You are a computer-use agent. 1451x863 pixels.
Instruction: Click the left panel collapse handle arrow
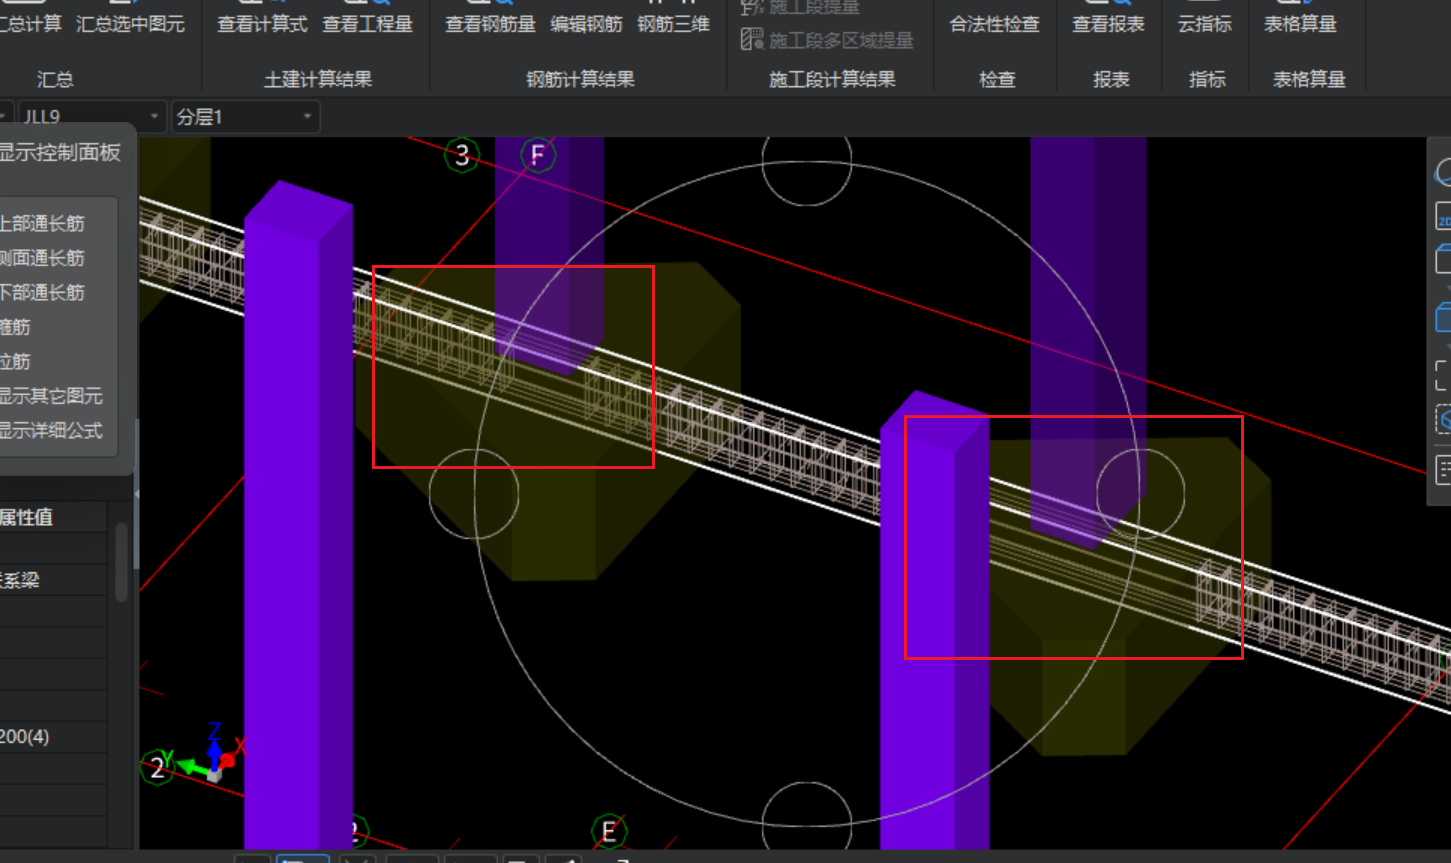pos(137,494)
